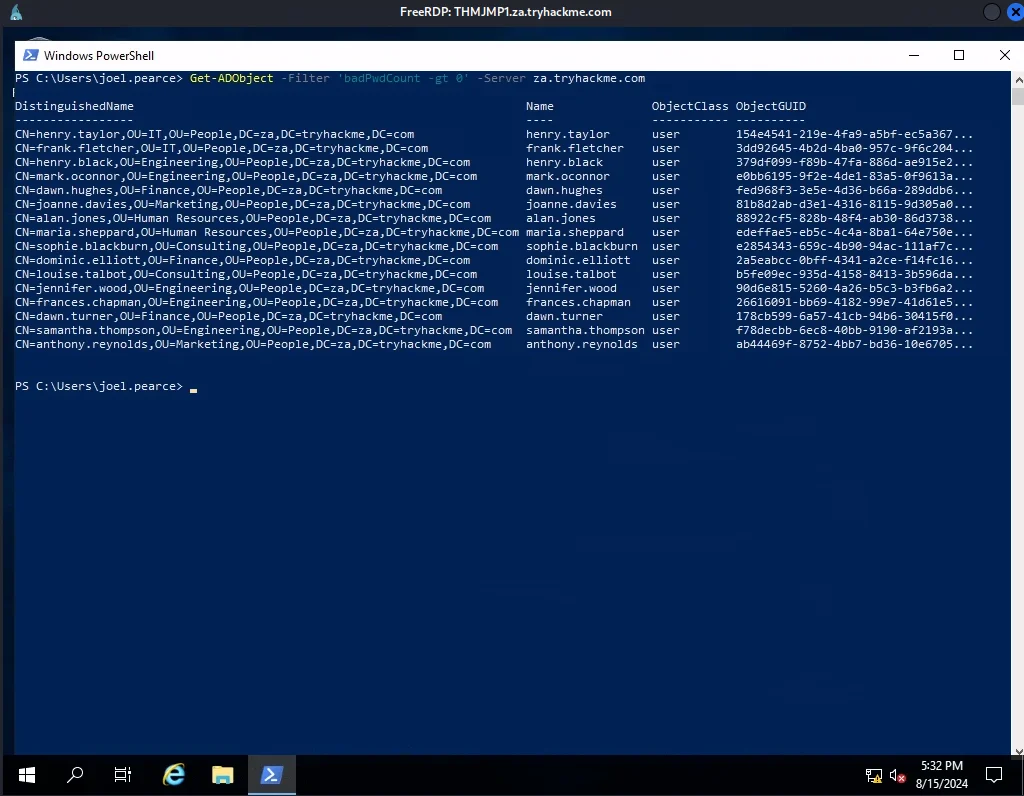Screen dimensions: 1024x796
Task: Click GUID starting 379df099-f89b
Action: coord(854,162)
